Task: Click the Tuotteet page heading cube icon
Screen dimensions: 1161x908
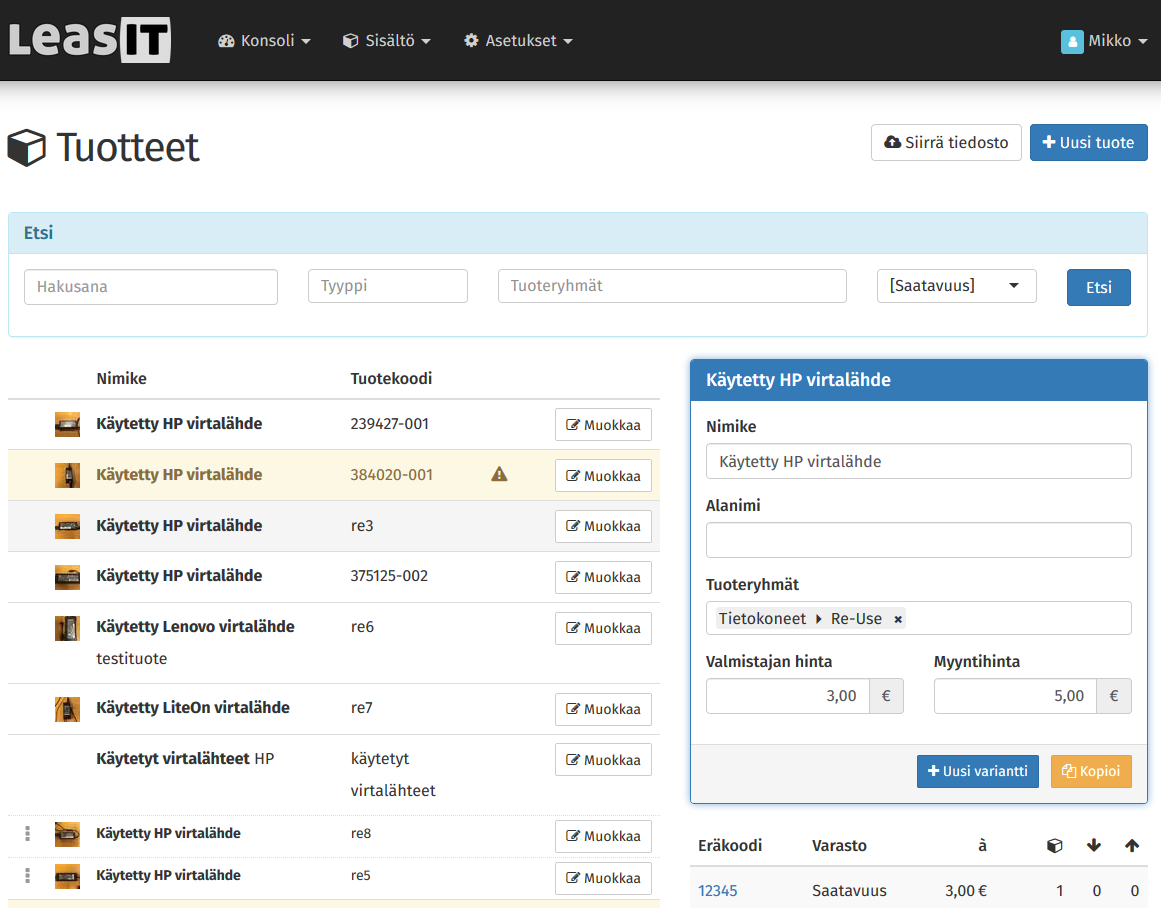Action: point(27,147)
